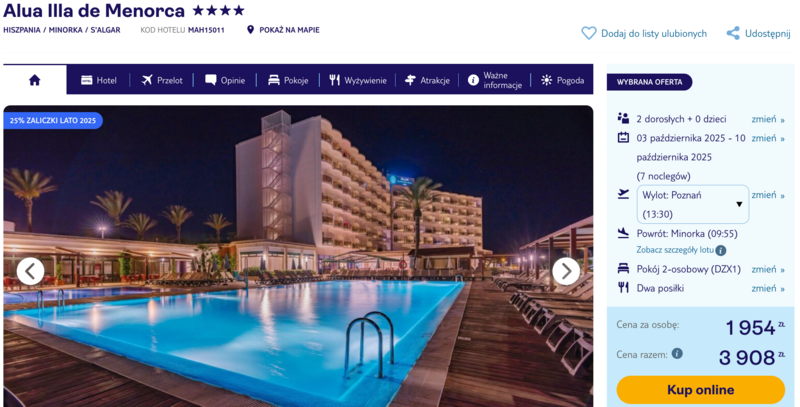Image resolution: width=800 pixels, height=407 pixels.
Task: Show next photo with right arrow
Action: pyautogui.click(x=566, y=271)
